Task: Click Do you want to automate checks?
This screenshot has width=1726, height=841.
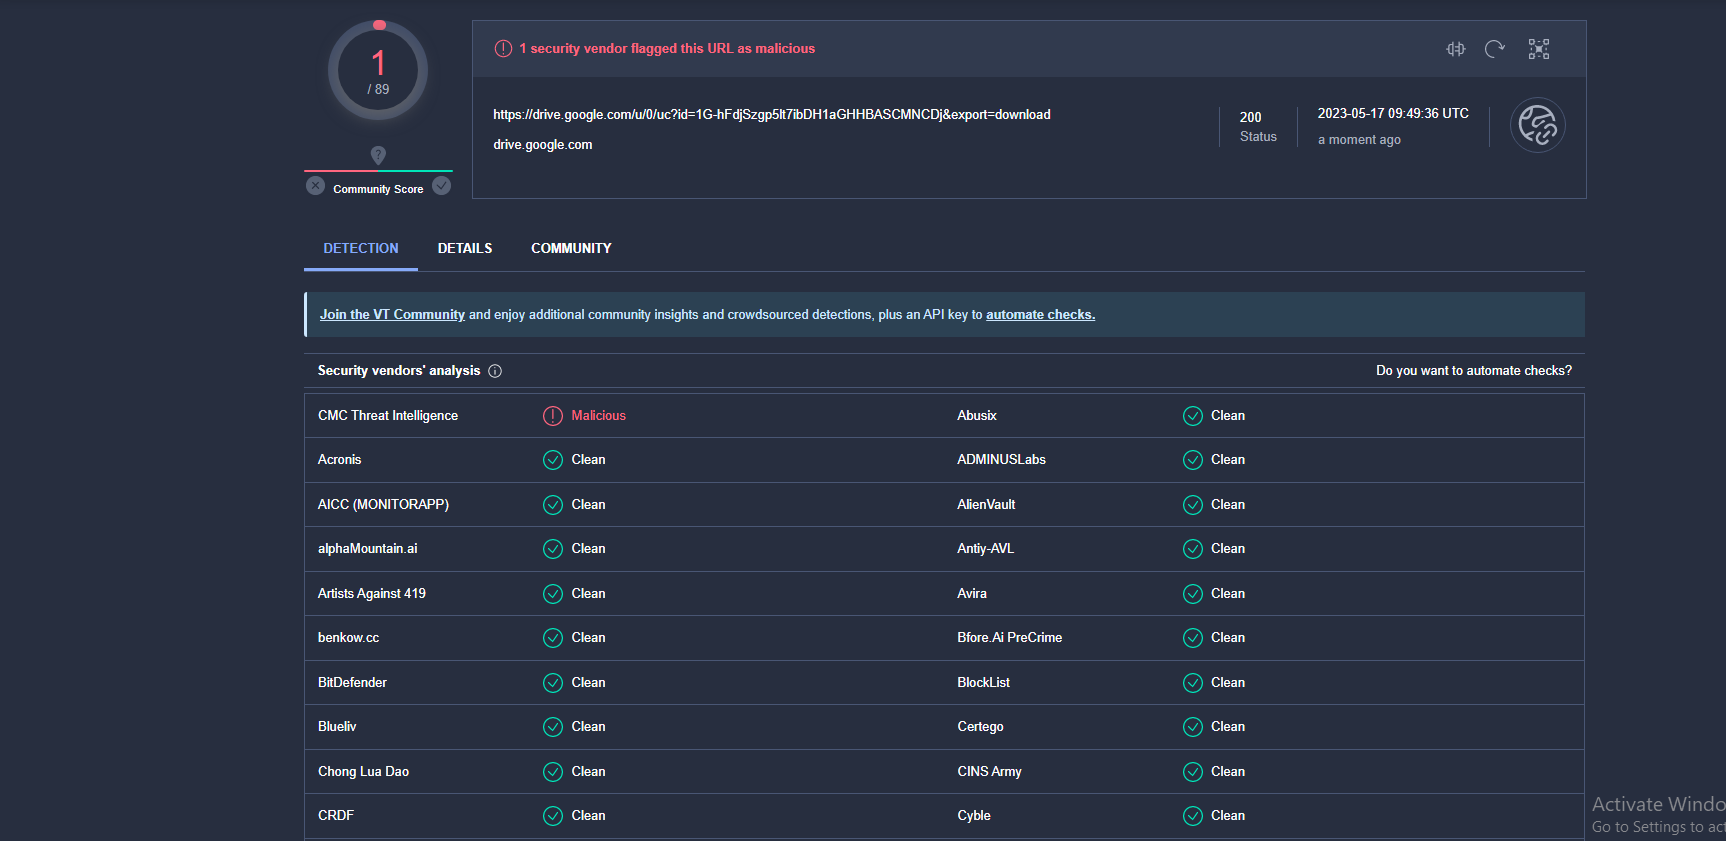Action: click(1474, 371)
